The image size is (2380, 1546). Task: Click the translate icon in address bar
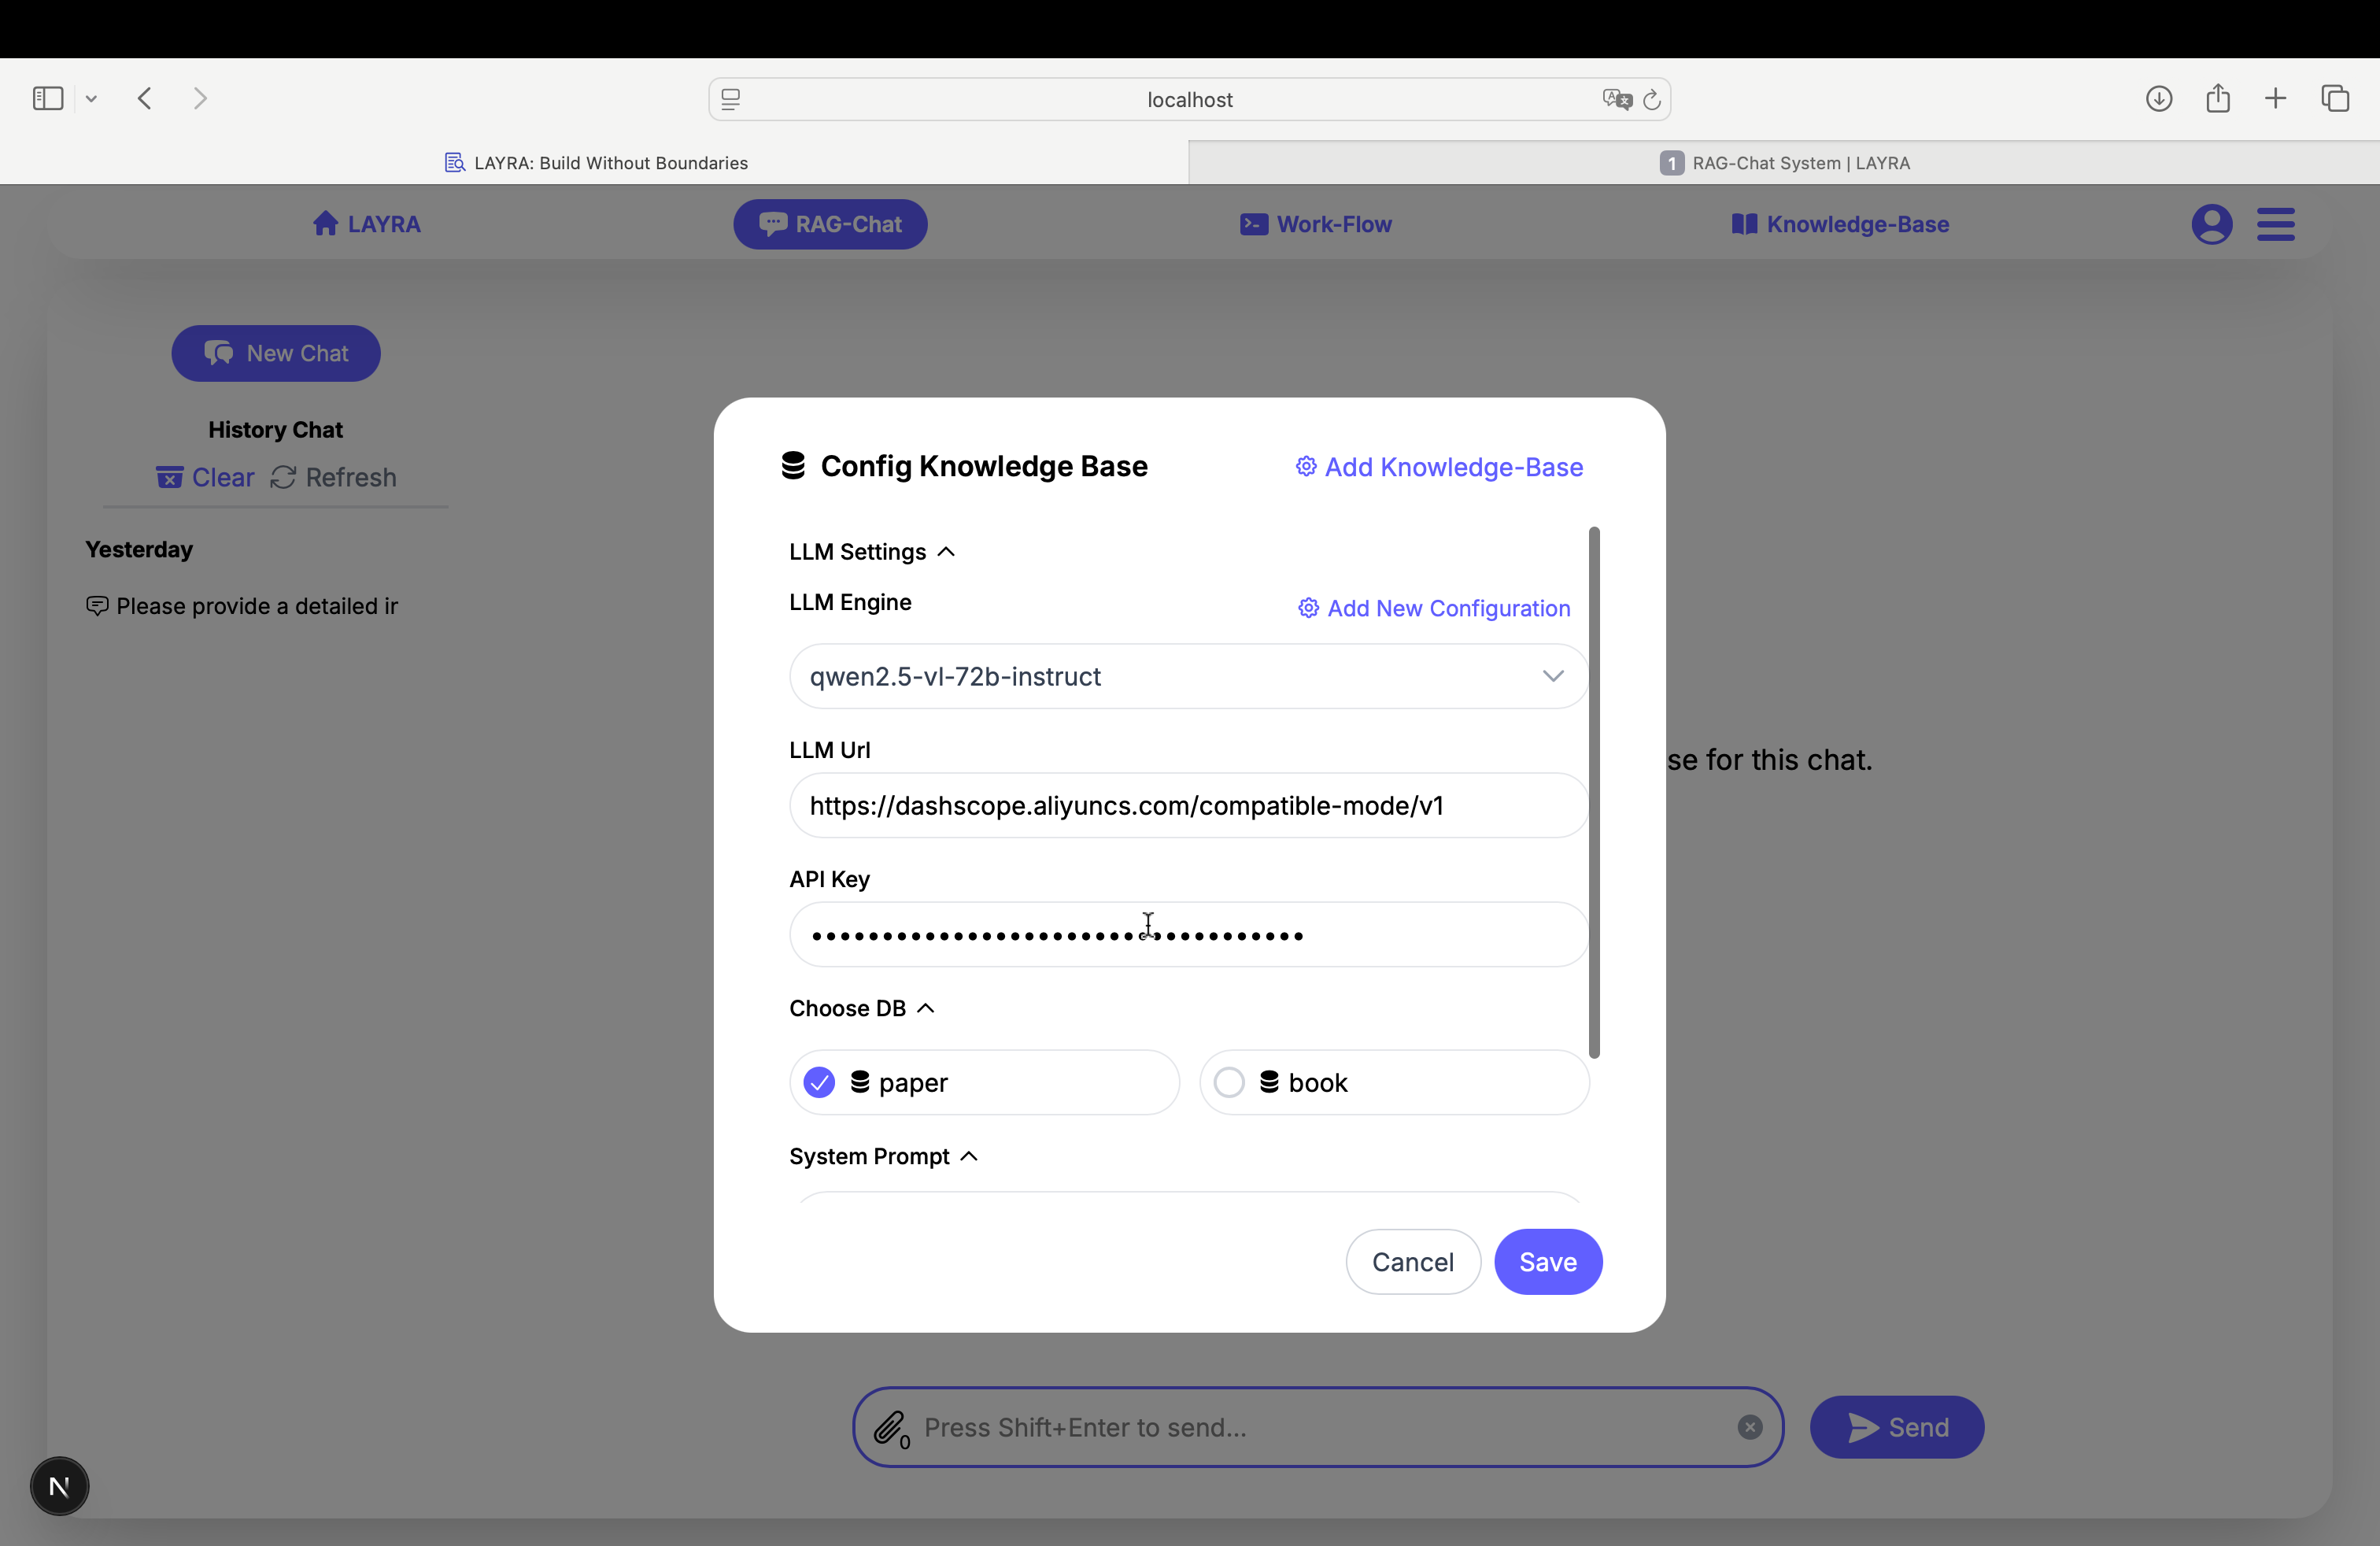1616,99
